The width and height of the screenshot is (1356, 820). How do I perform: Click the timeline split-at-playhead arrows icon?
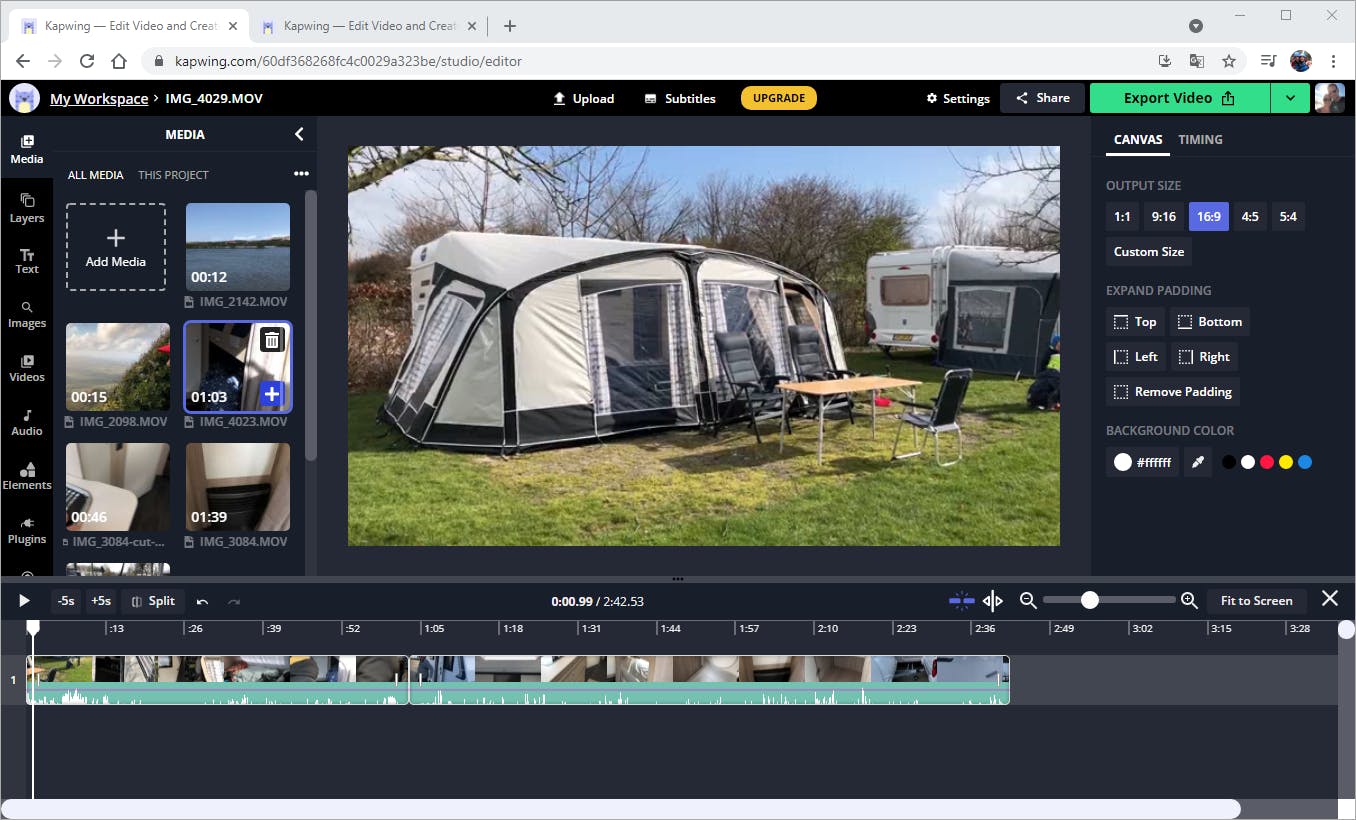tap(993, 600)
